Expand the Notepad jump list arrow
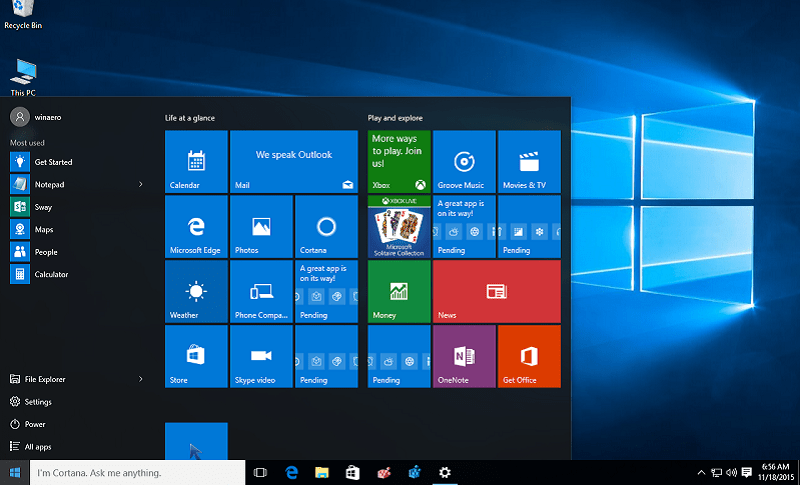This screenshot has width=800, height=485. tap(140, 185)
